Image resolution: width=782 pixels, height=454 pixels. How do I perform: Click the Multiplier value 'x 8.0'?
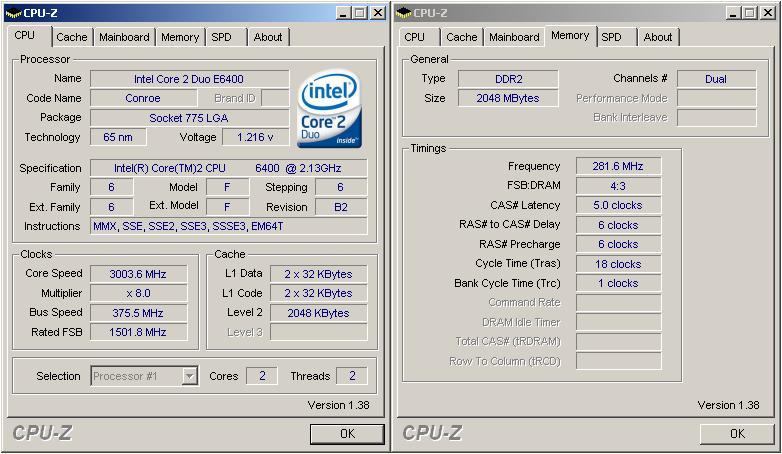click(138, 293)
